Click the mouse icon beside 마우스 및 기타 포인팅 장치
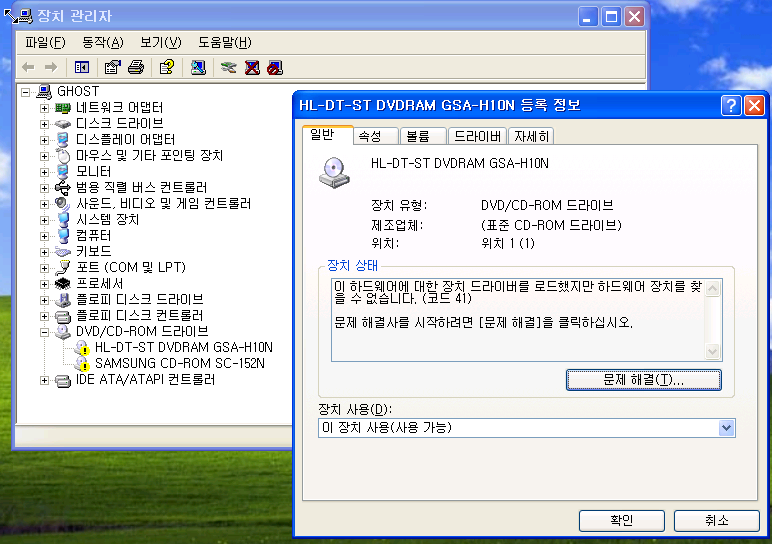This screenshot has height=544, width=772. click(x=63, y=156)
